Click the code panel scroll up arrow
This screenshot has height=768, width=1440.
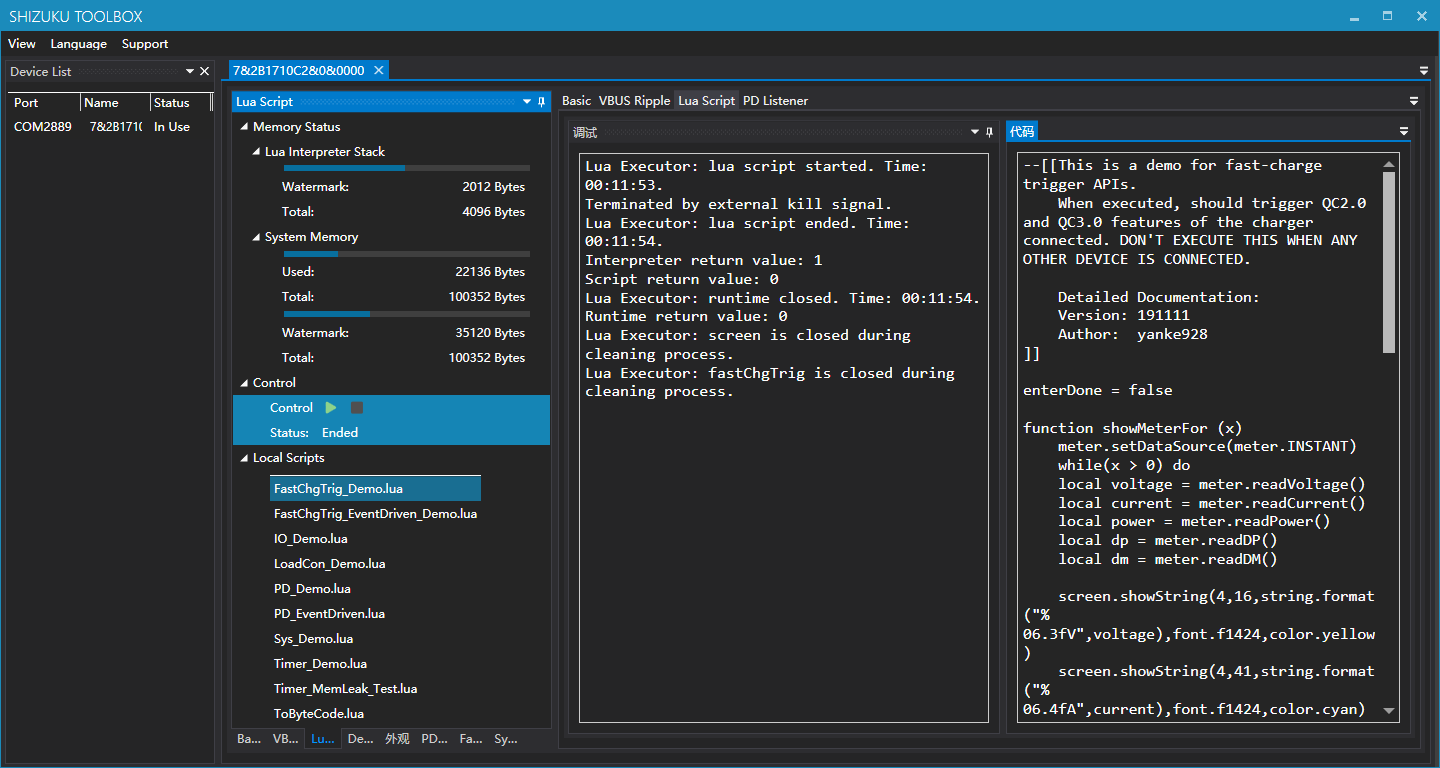pyautogui.click(x=1389, y=165)
